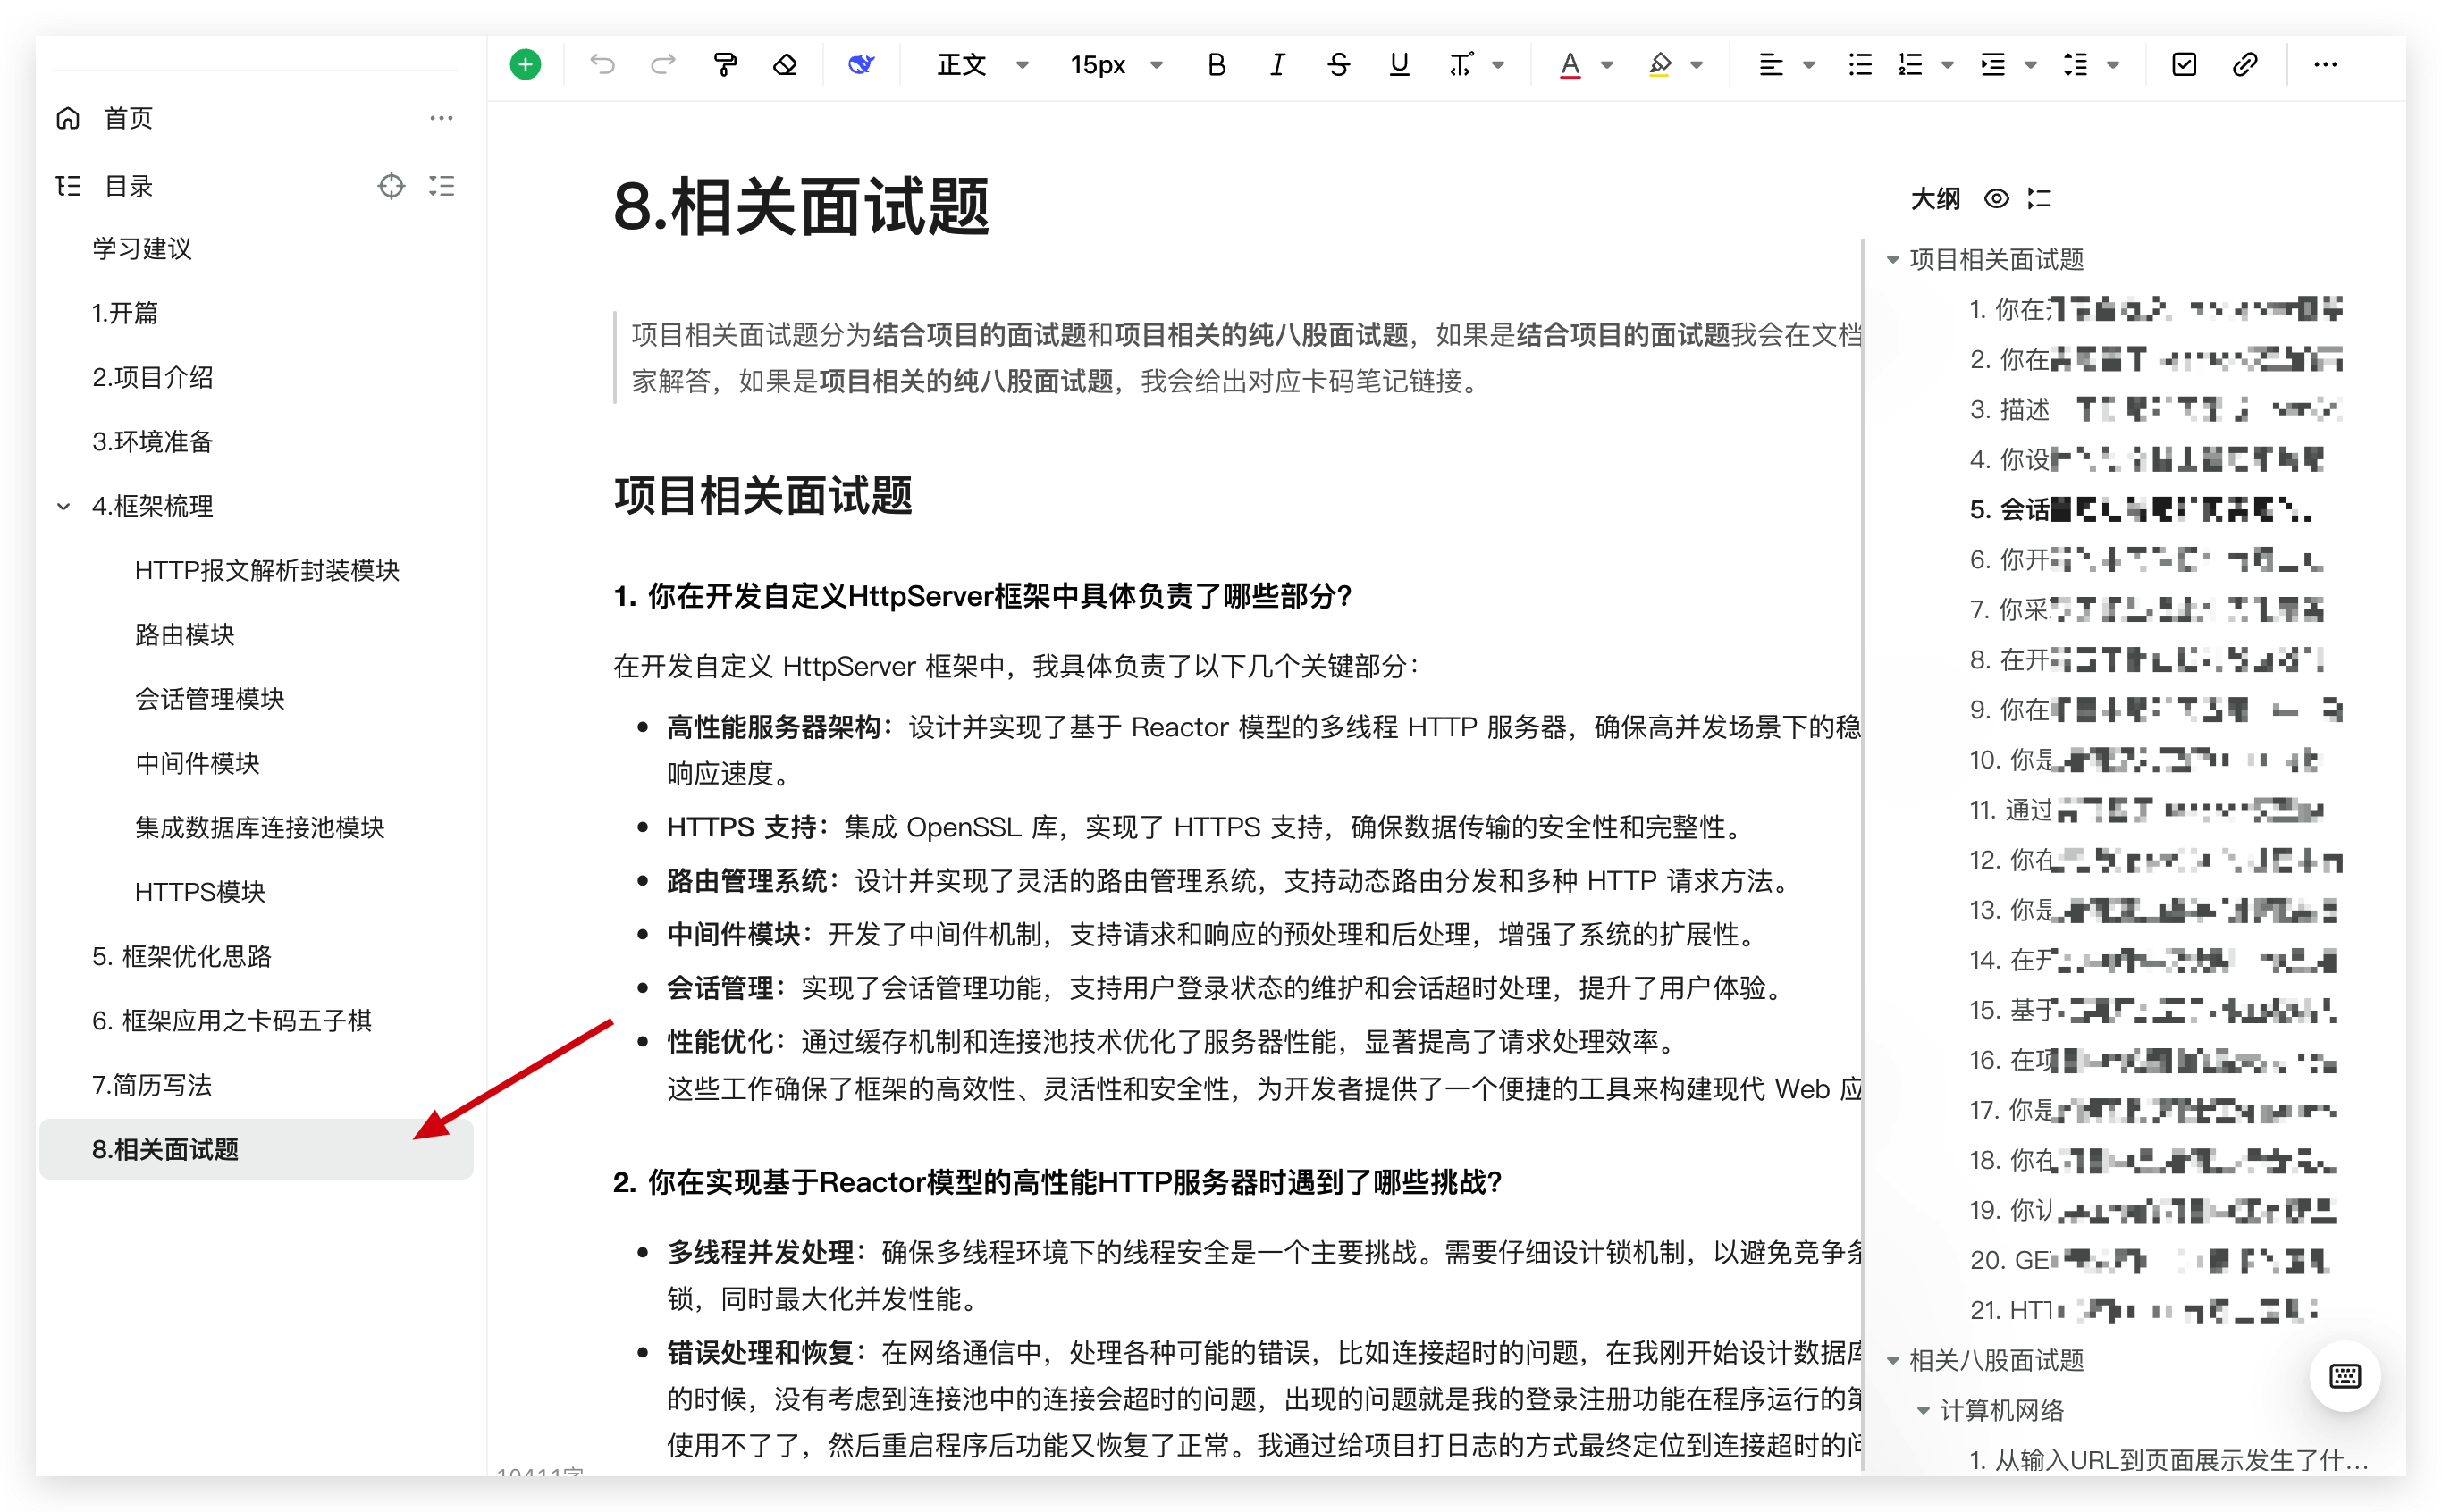
Task: Locate current document with crosshair icon
Action: pyautogui.click(x=391, y=186)
